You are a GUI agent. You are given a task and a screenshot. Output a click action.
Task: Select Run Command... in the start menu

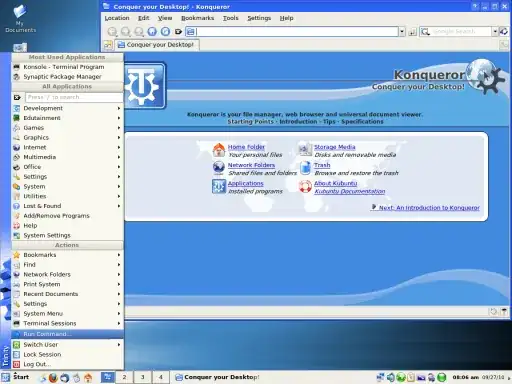(x=67, y=334)
